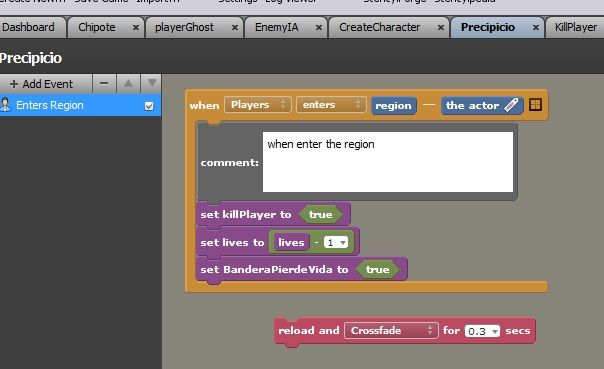Click inside the comment text field
Viewport: 604px width, 369px height.
click(x=388, y=162)
